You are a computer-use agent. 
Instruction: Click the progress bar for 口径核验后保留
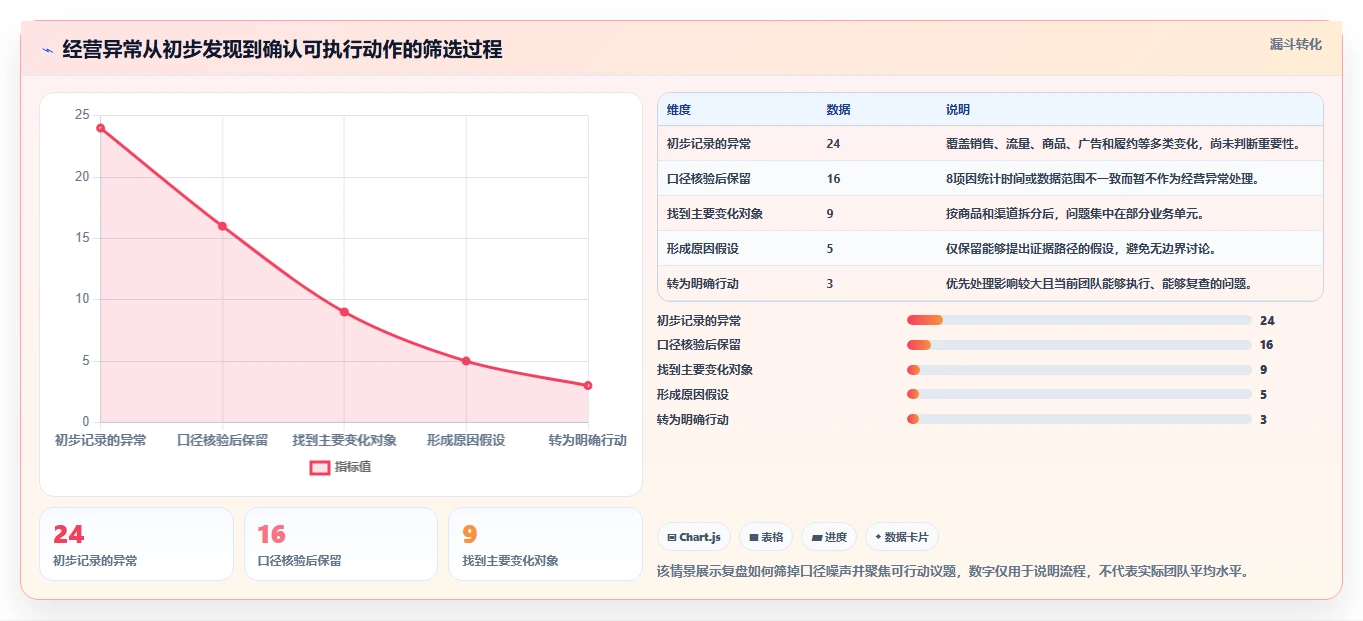1079,345
